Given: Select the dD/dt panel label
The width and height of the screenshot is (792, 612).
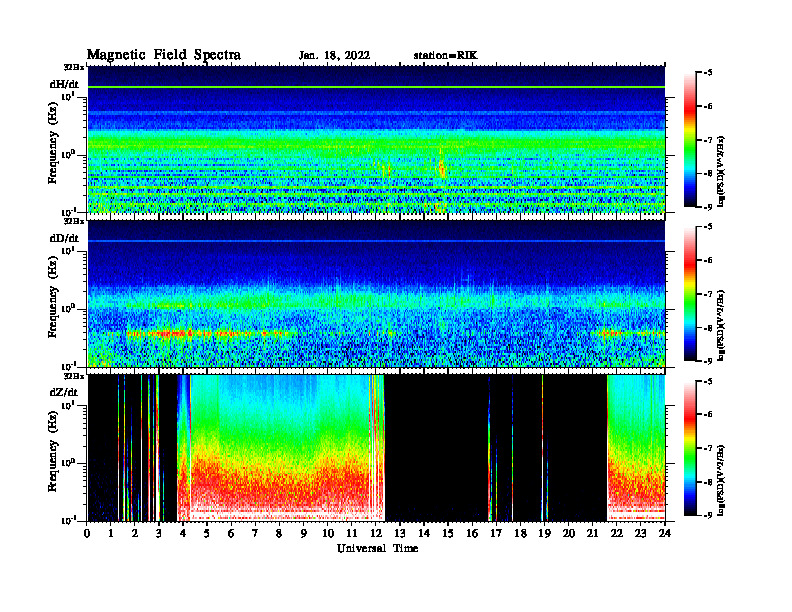Looking at the screenshot, I should coord(64,238).
